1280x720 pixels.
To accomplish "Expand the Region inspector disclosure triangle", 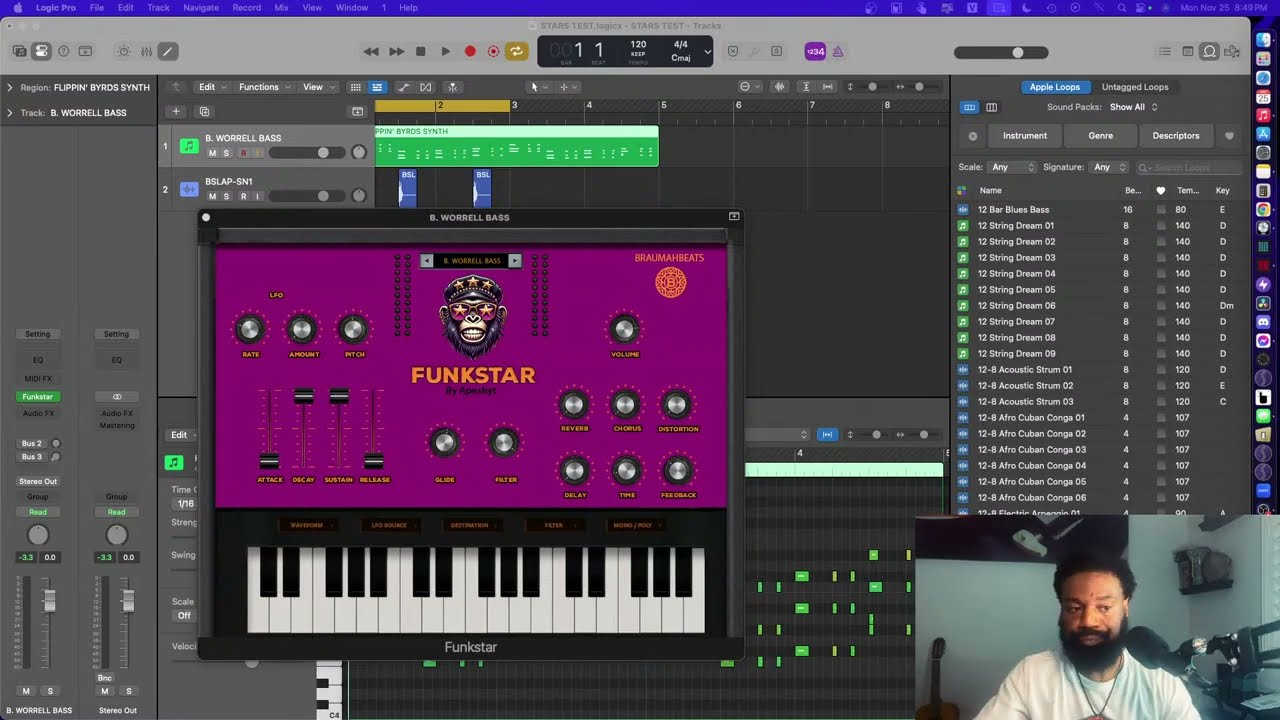I will coord(10,87).
